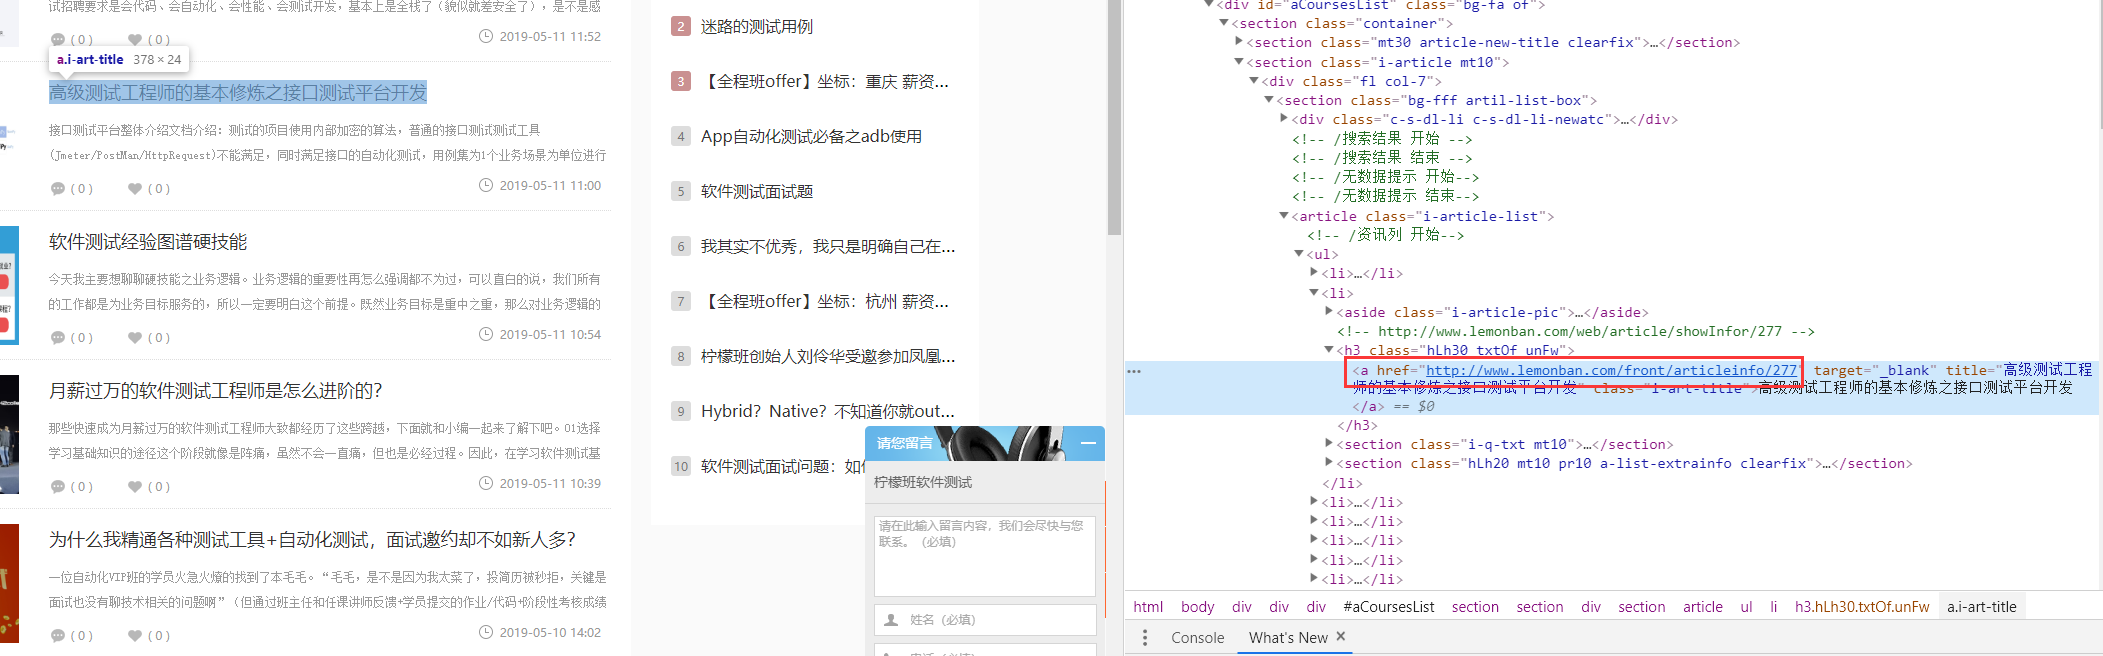Open the articleinfo/277 href link
Screen dimensions: 2103x656
(1610, 370)
